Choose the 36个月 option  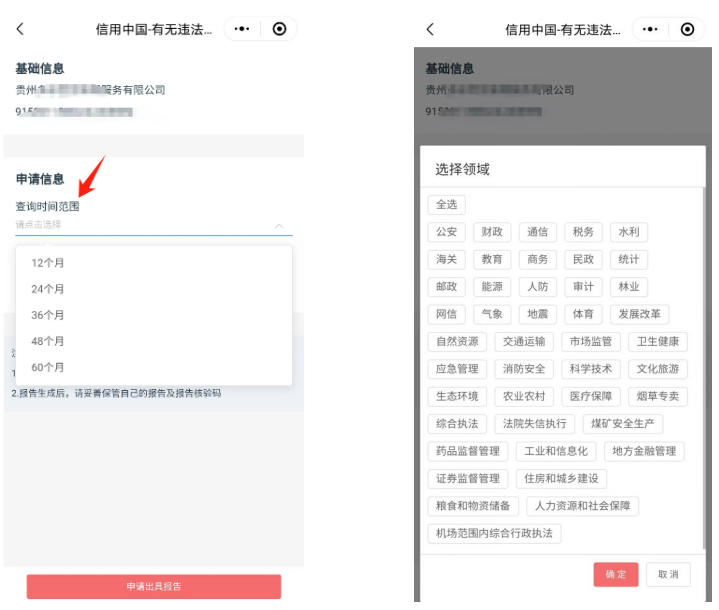tap(48, 315)
